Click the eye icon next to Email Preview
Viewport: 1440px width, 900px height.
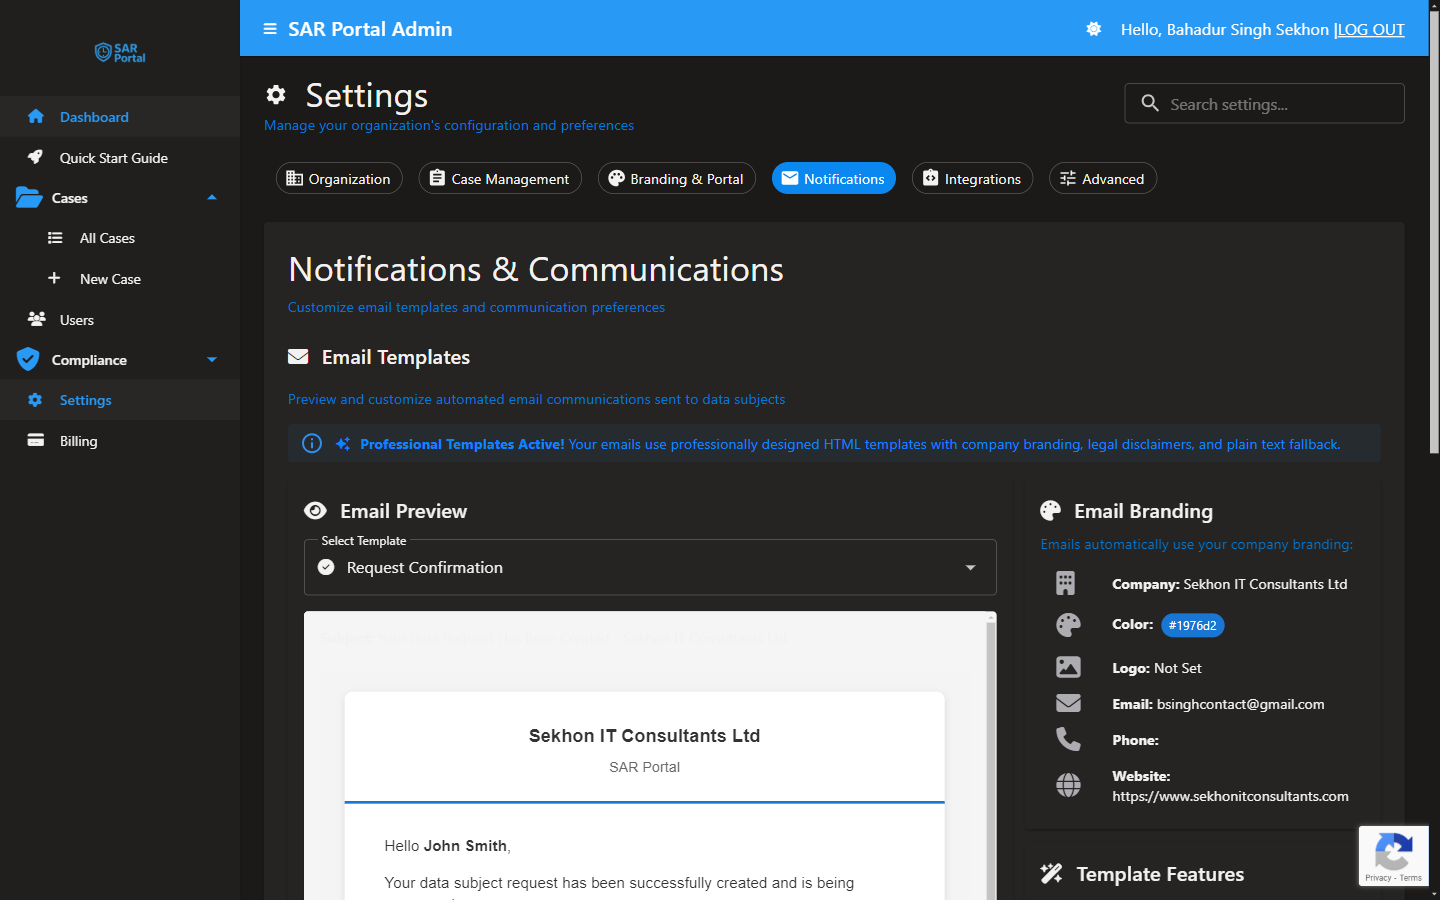point(314,510)
